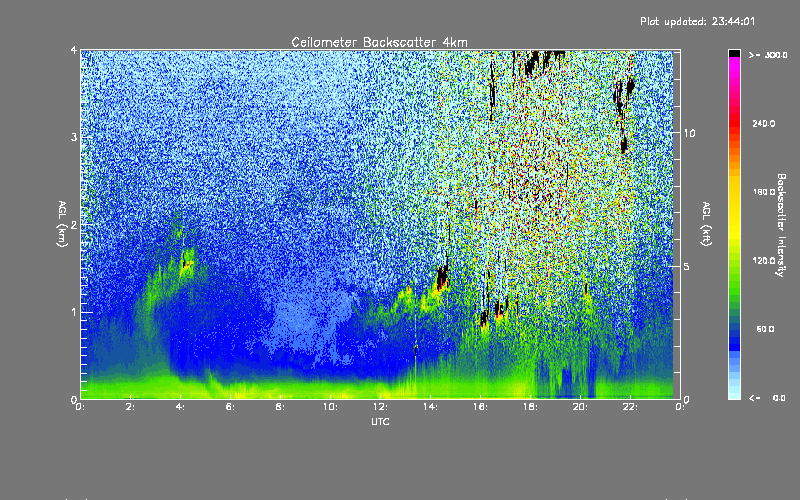The width and height of the screenshot is (800, 500).
Task: Click the cloud echo near 4:00 UTC
Action: tap(186, 264)
